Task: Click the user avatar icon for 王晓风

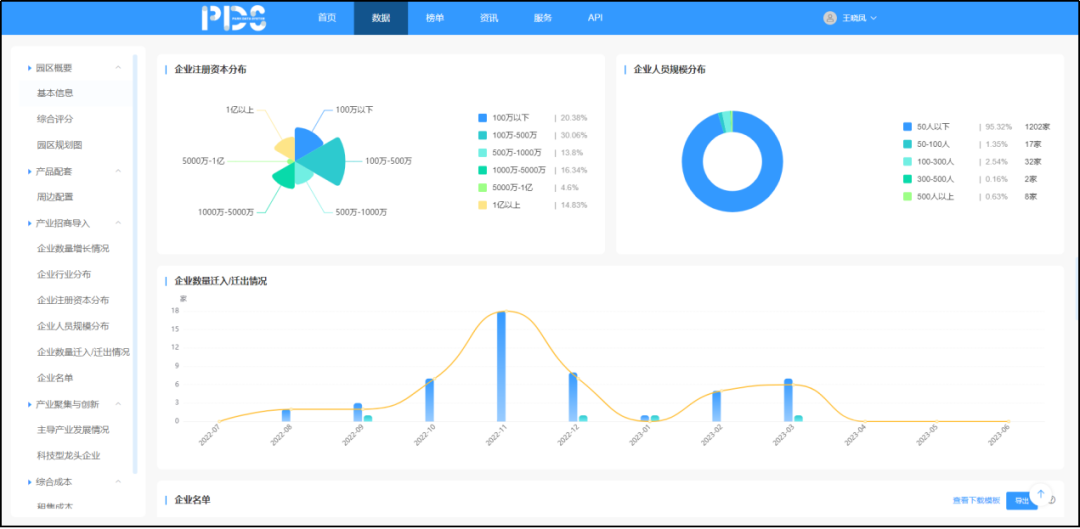Action: coord(829,18)
